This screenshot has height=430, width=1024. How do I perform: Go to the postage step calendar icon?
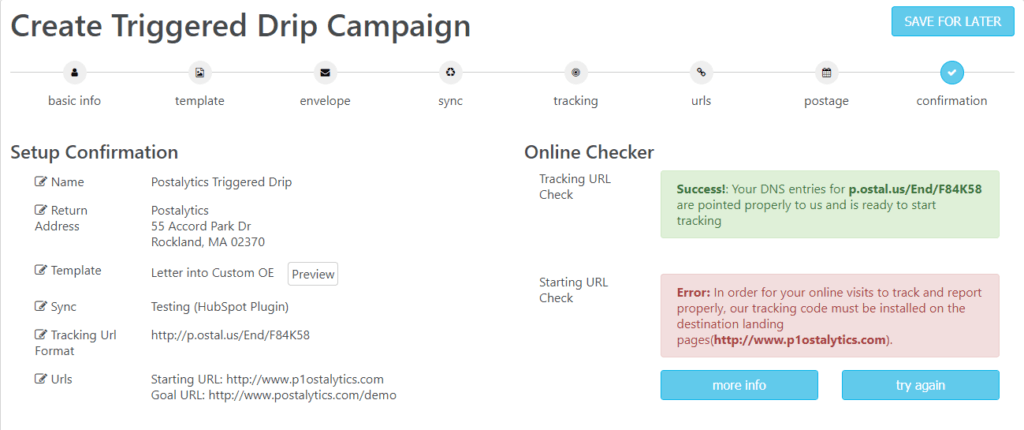point(827,73)
